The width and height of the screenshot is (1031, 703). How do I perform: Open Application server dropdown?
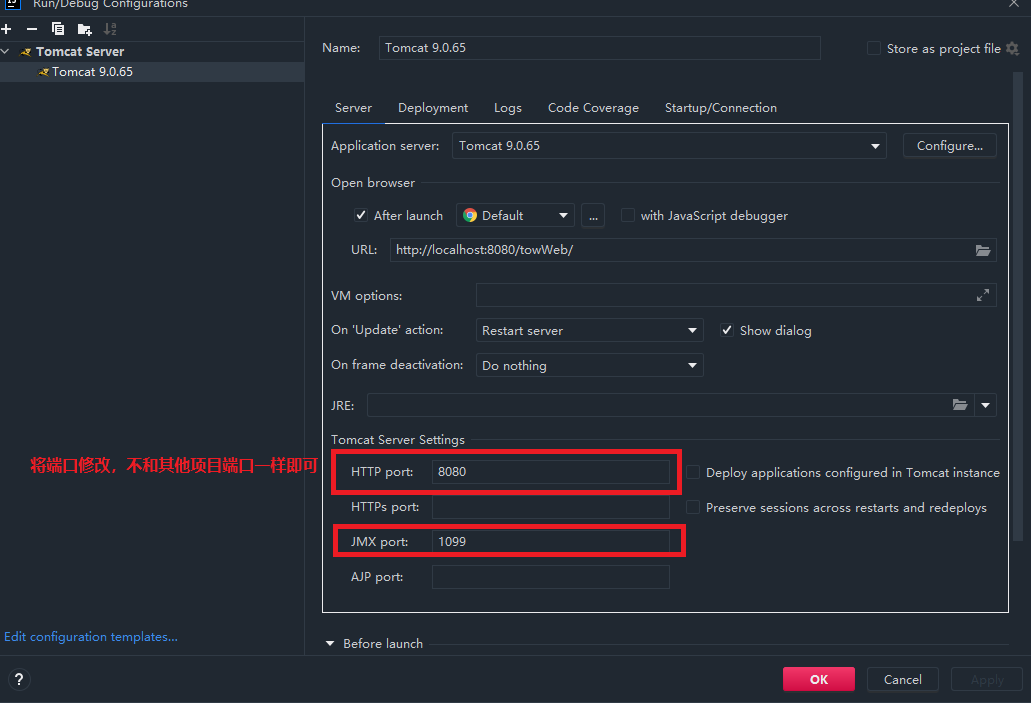point(669,145)
